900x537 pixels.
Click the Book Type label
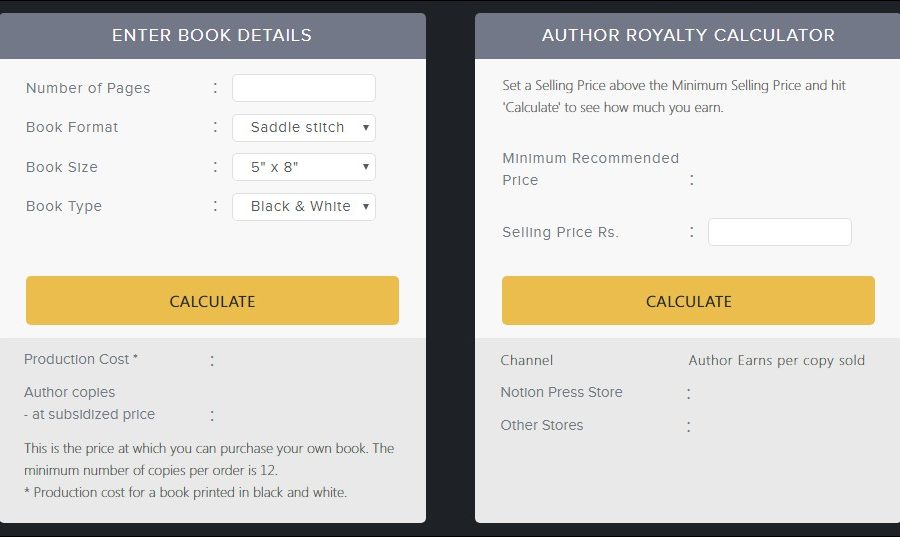(64, 206)
